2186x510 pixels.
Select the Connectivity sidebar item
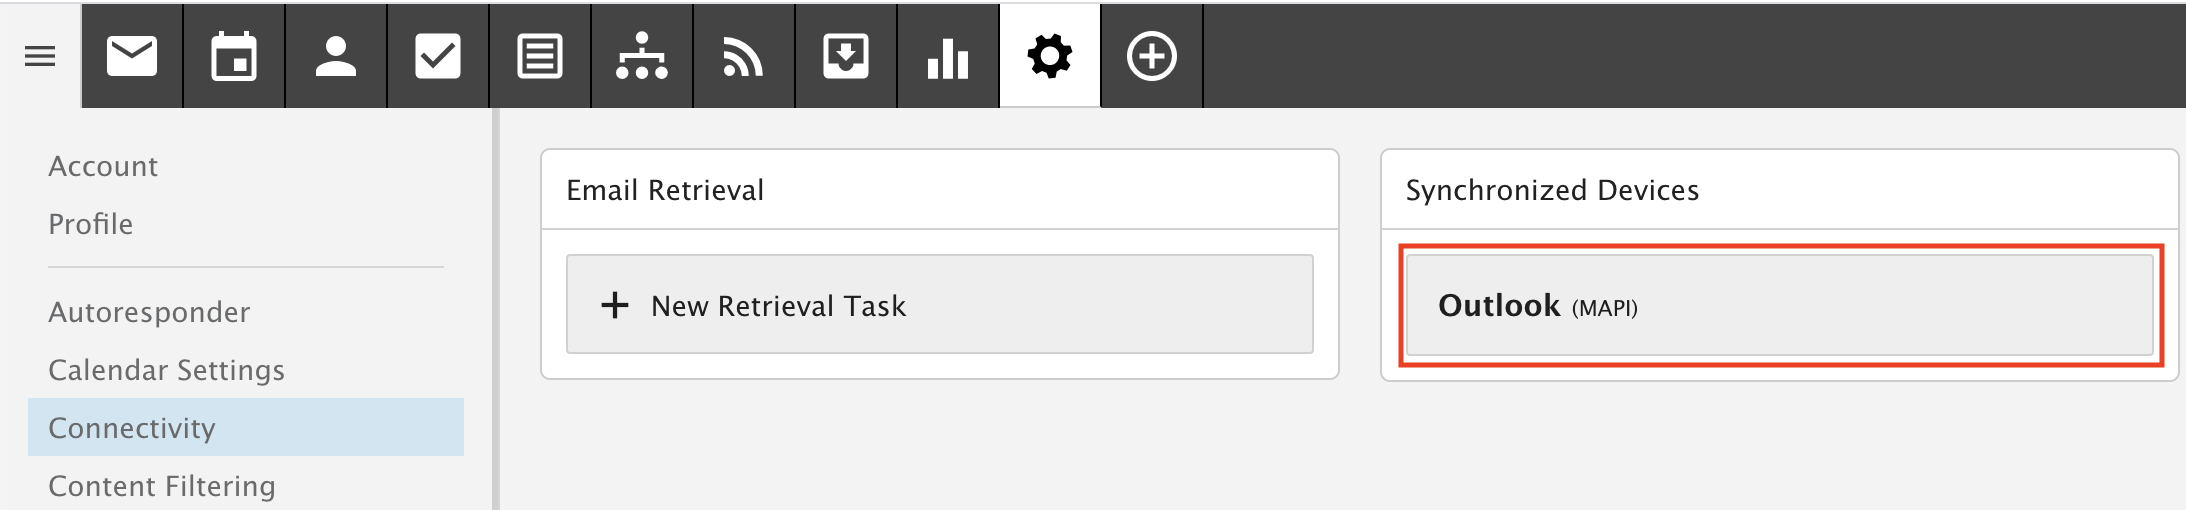coord(246,427)
